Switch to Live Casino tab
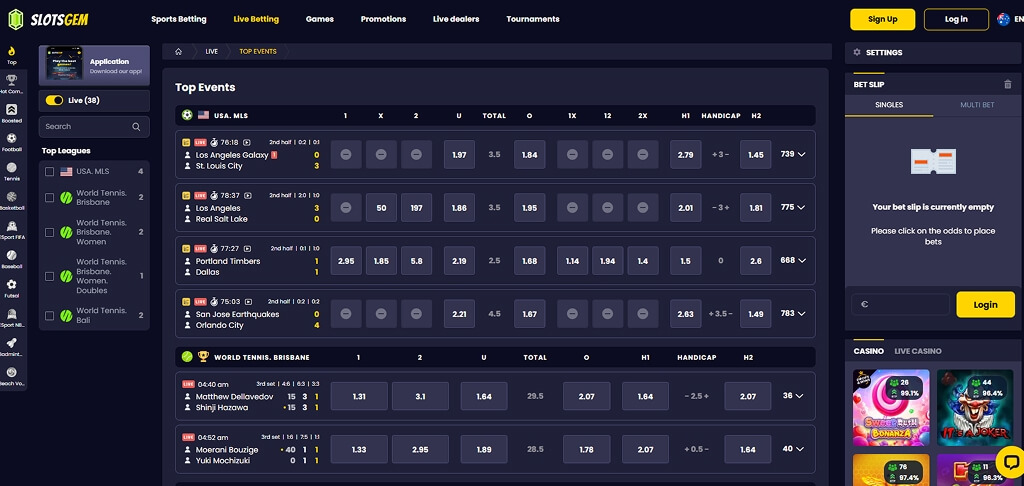 coord(918,351)
